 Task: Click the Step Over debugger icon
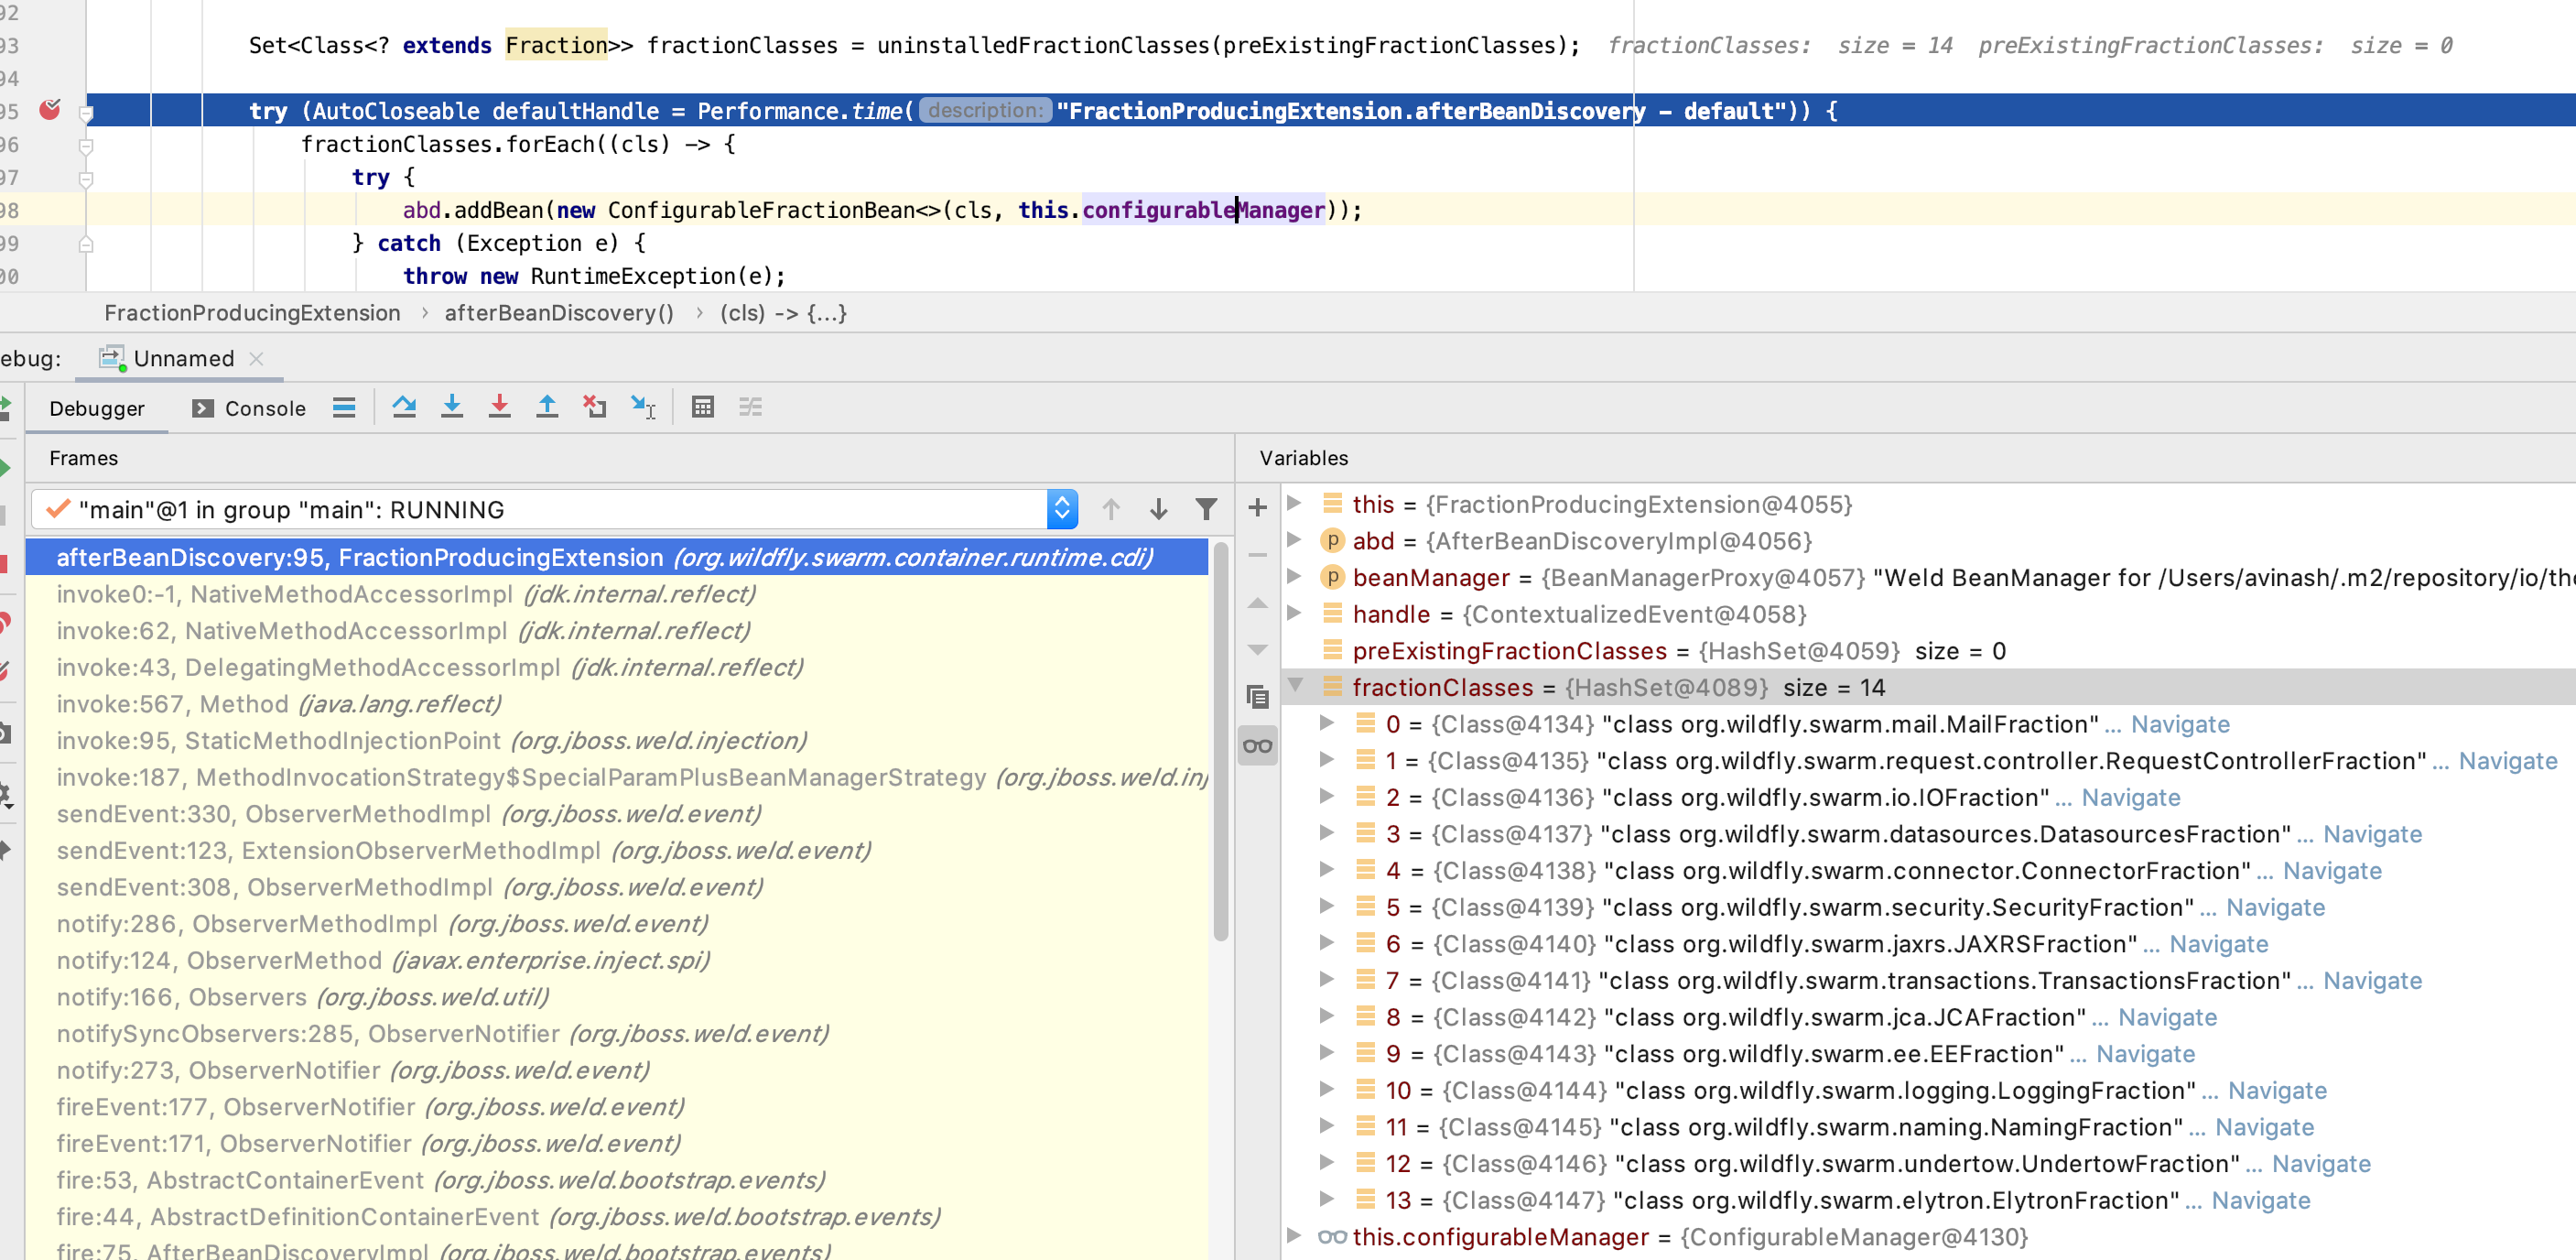(404, 407)
